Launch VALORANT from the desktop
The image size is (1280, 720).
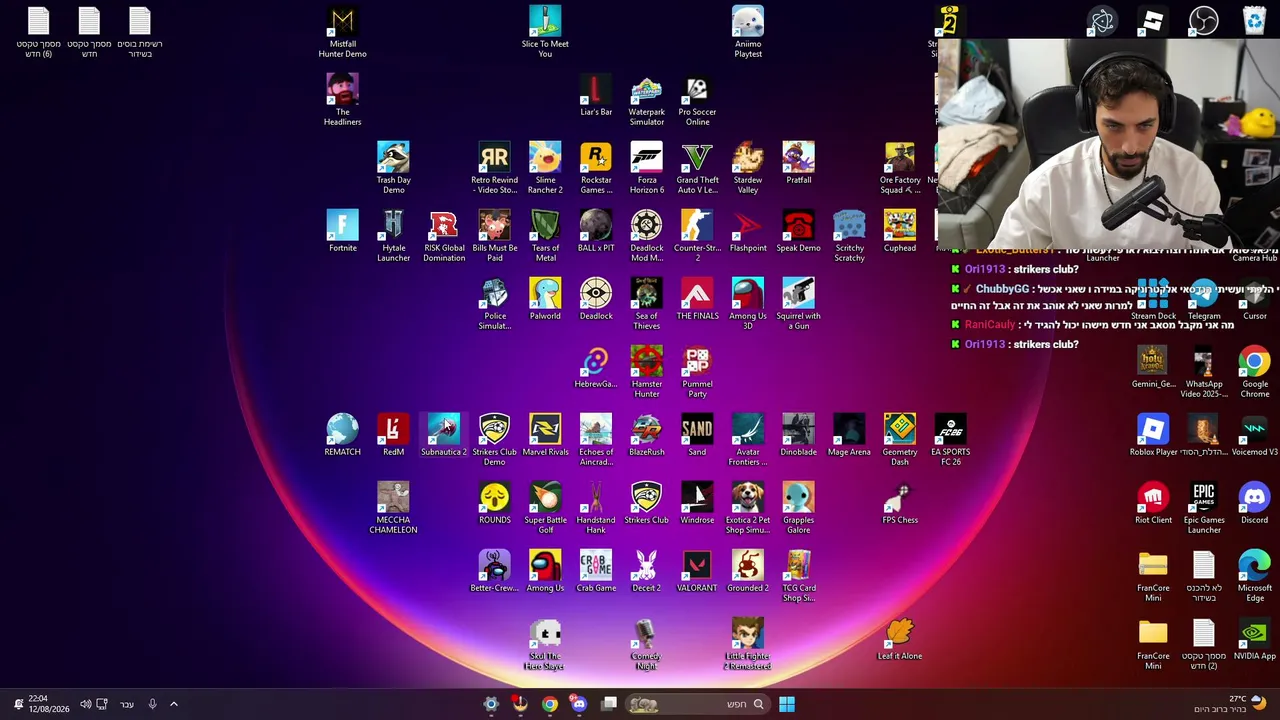point(697,565)
